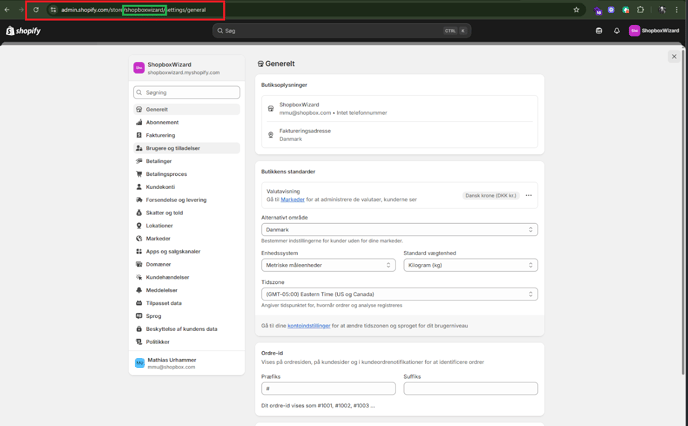This screenshot has height=426, width=688.
Task: Open the notifications bell icon
Action: [x=616, y=31]
